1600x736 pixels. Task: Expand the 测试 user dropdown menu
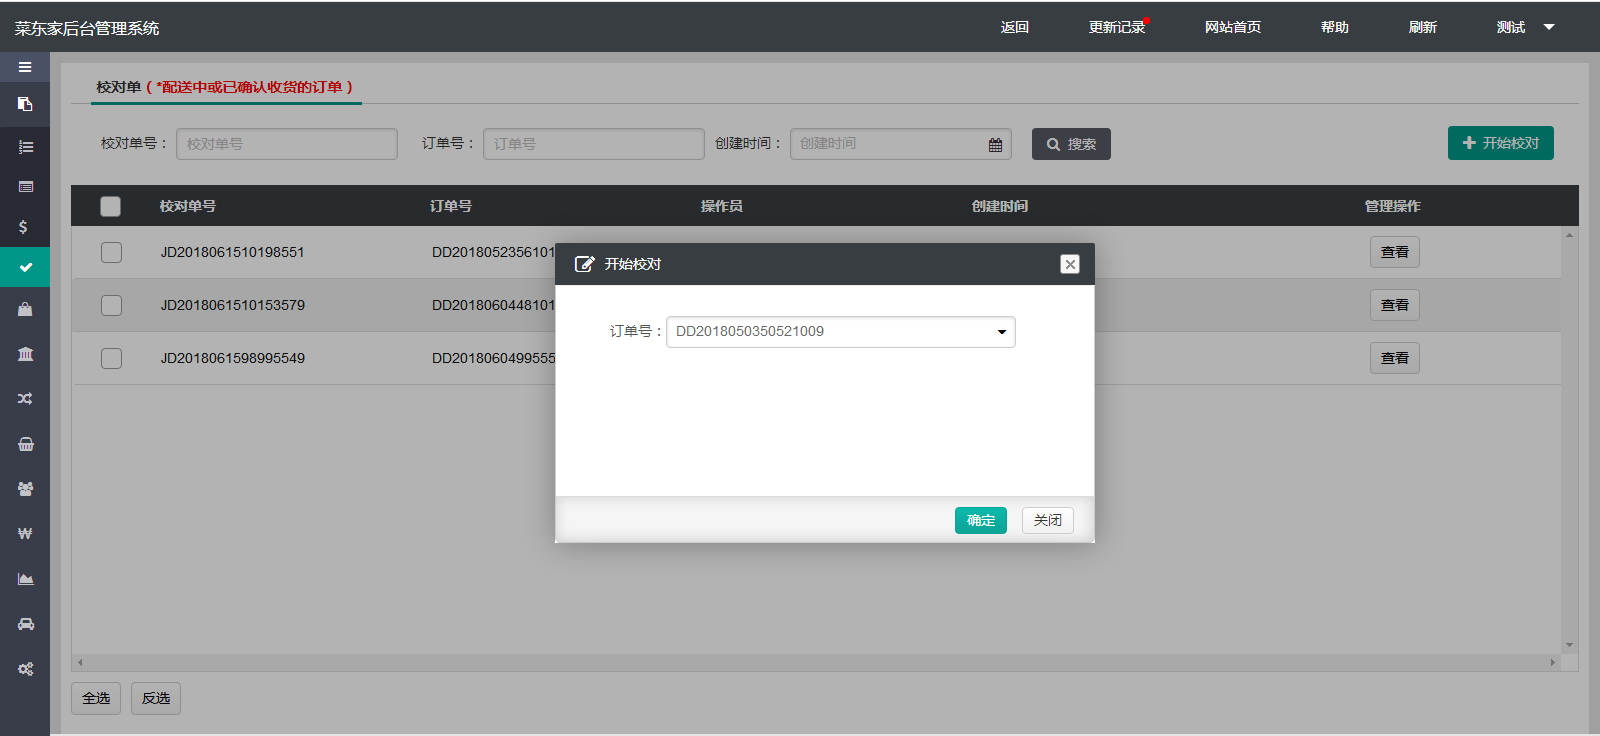tap(1525, 27)
